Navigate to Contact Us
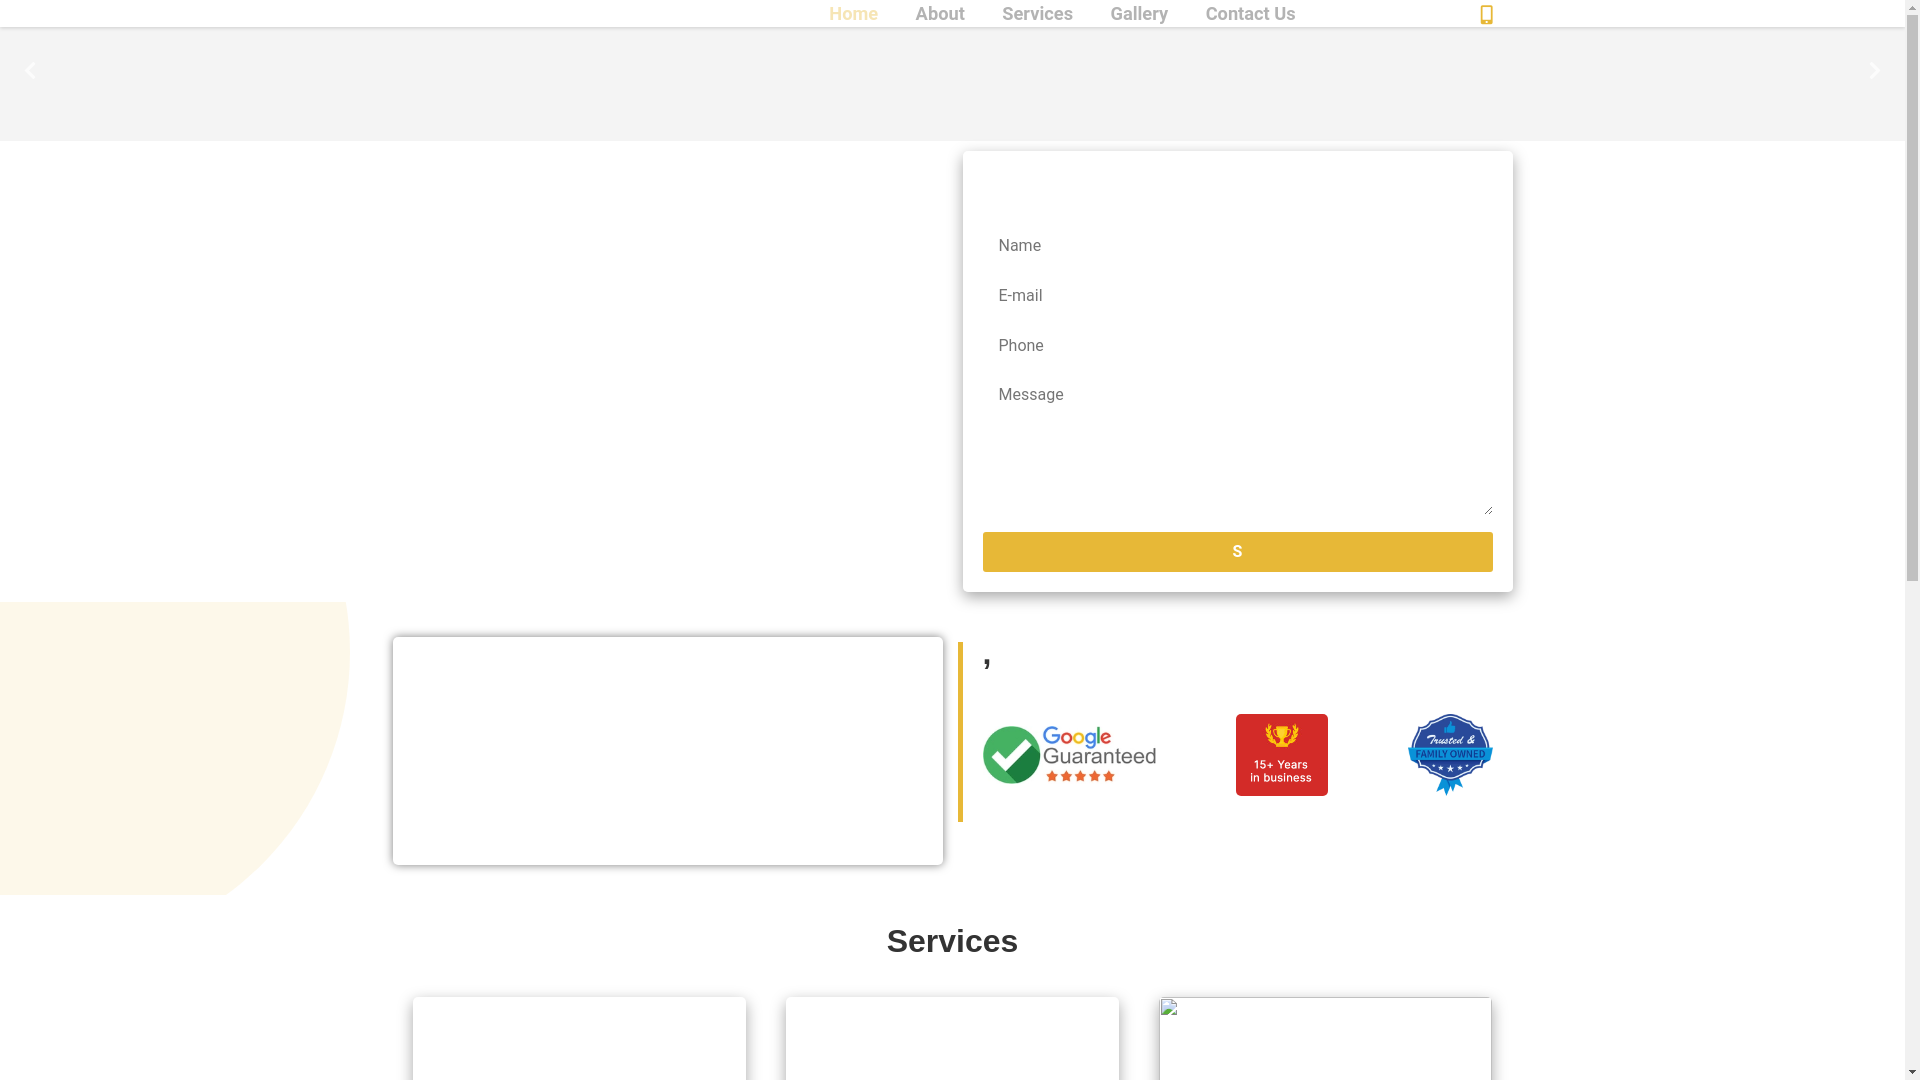Screen dimensions: 1920x1080 pos(1250,14)
